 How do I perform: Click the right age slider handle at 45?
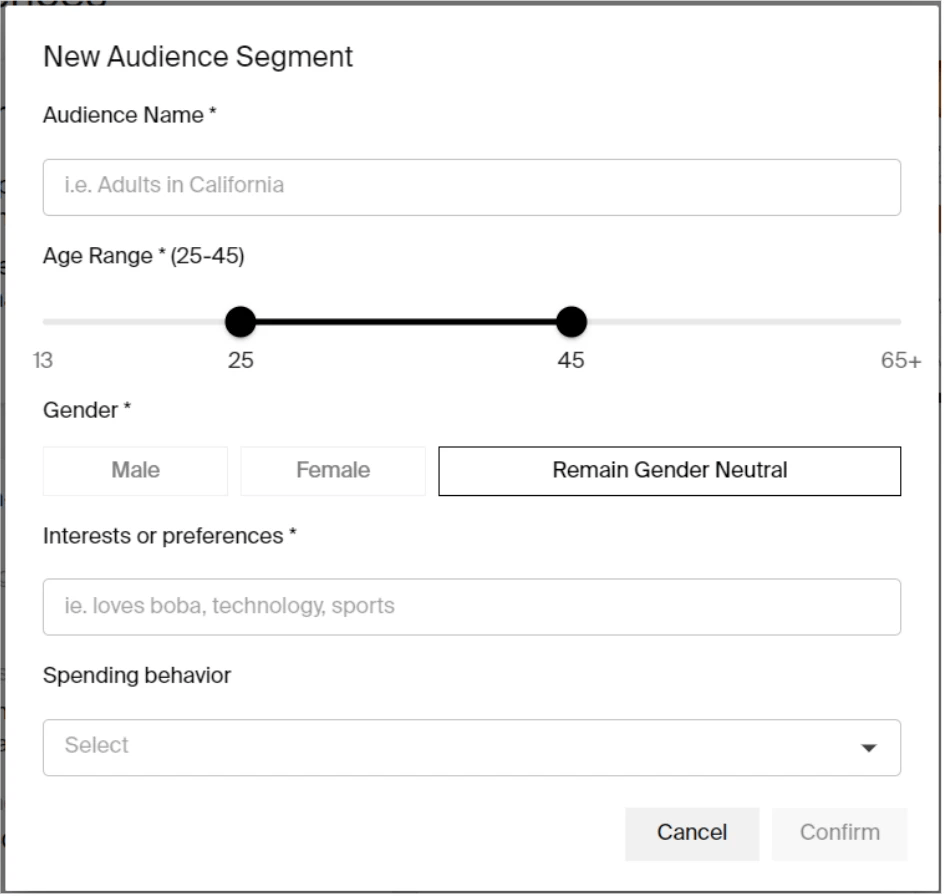pos(571,321)
